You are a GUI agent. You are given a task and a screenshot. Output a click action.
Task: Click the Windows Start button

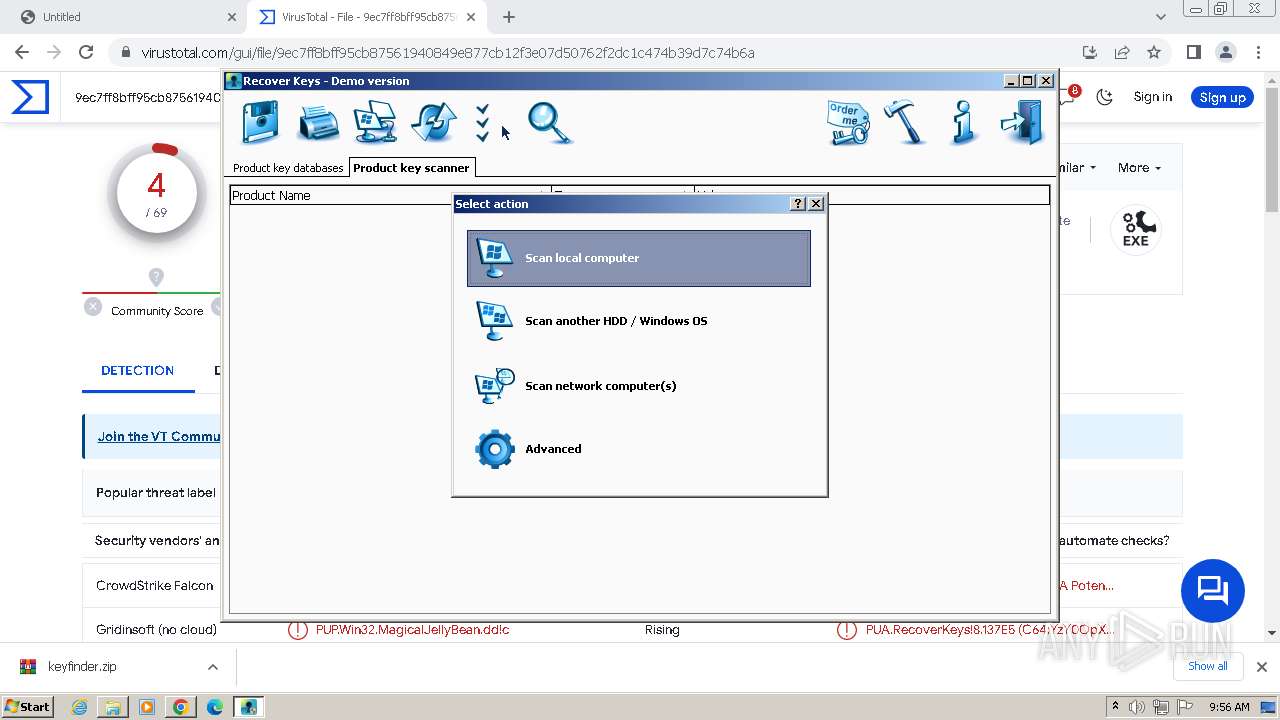pyautogui.click(x=27, y=706)
